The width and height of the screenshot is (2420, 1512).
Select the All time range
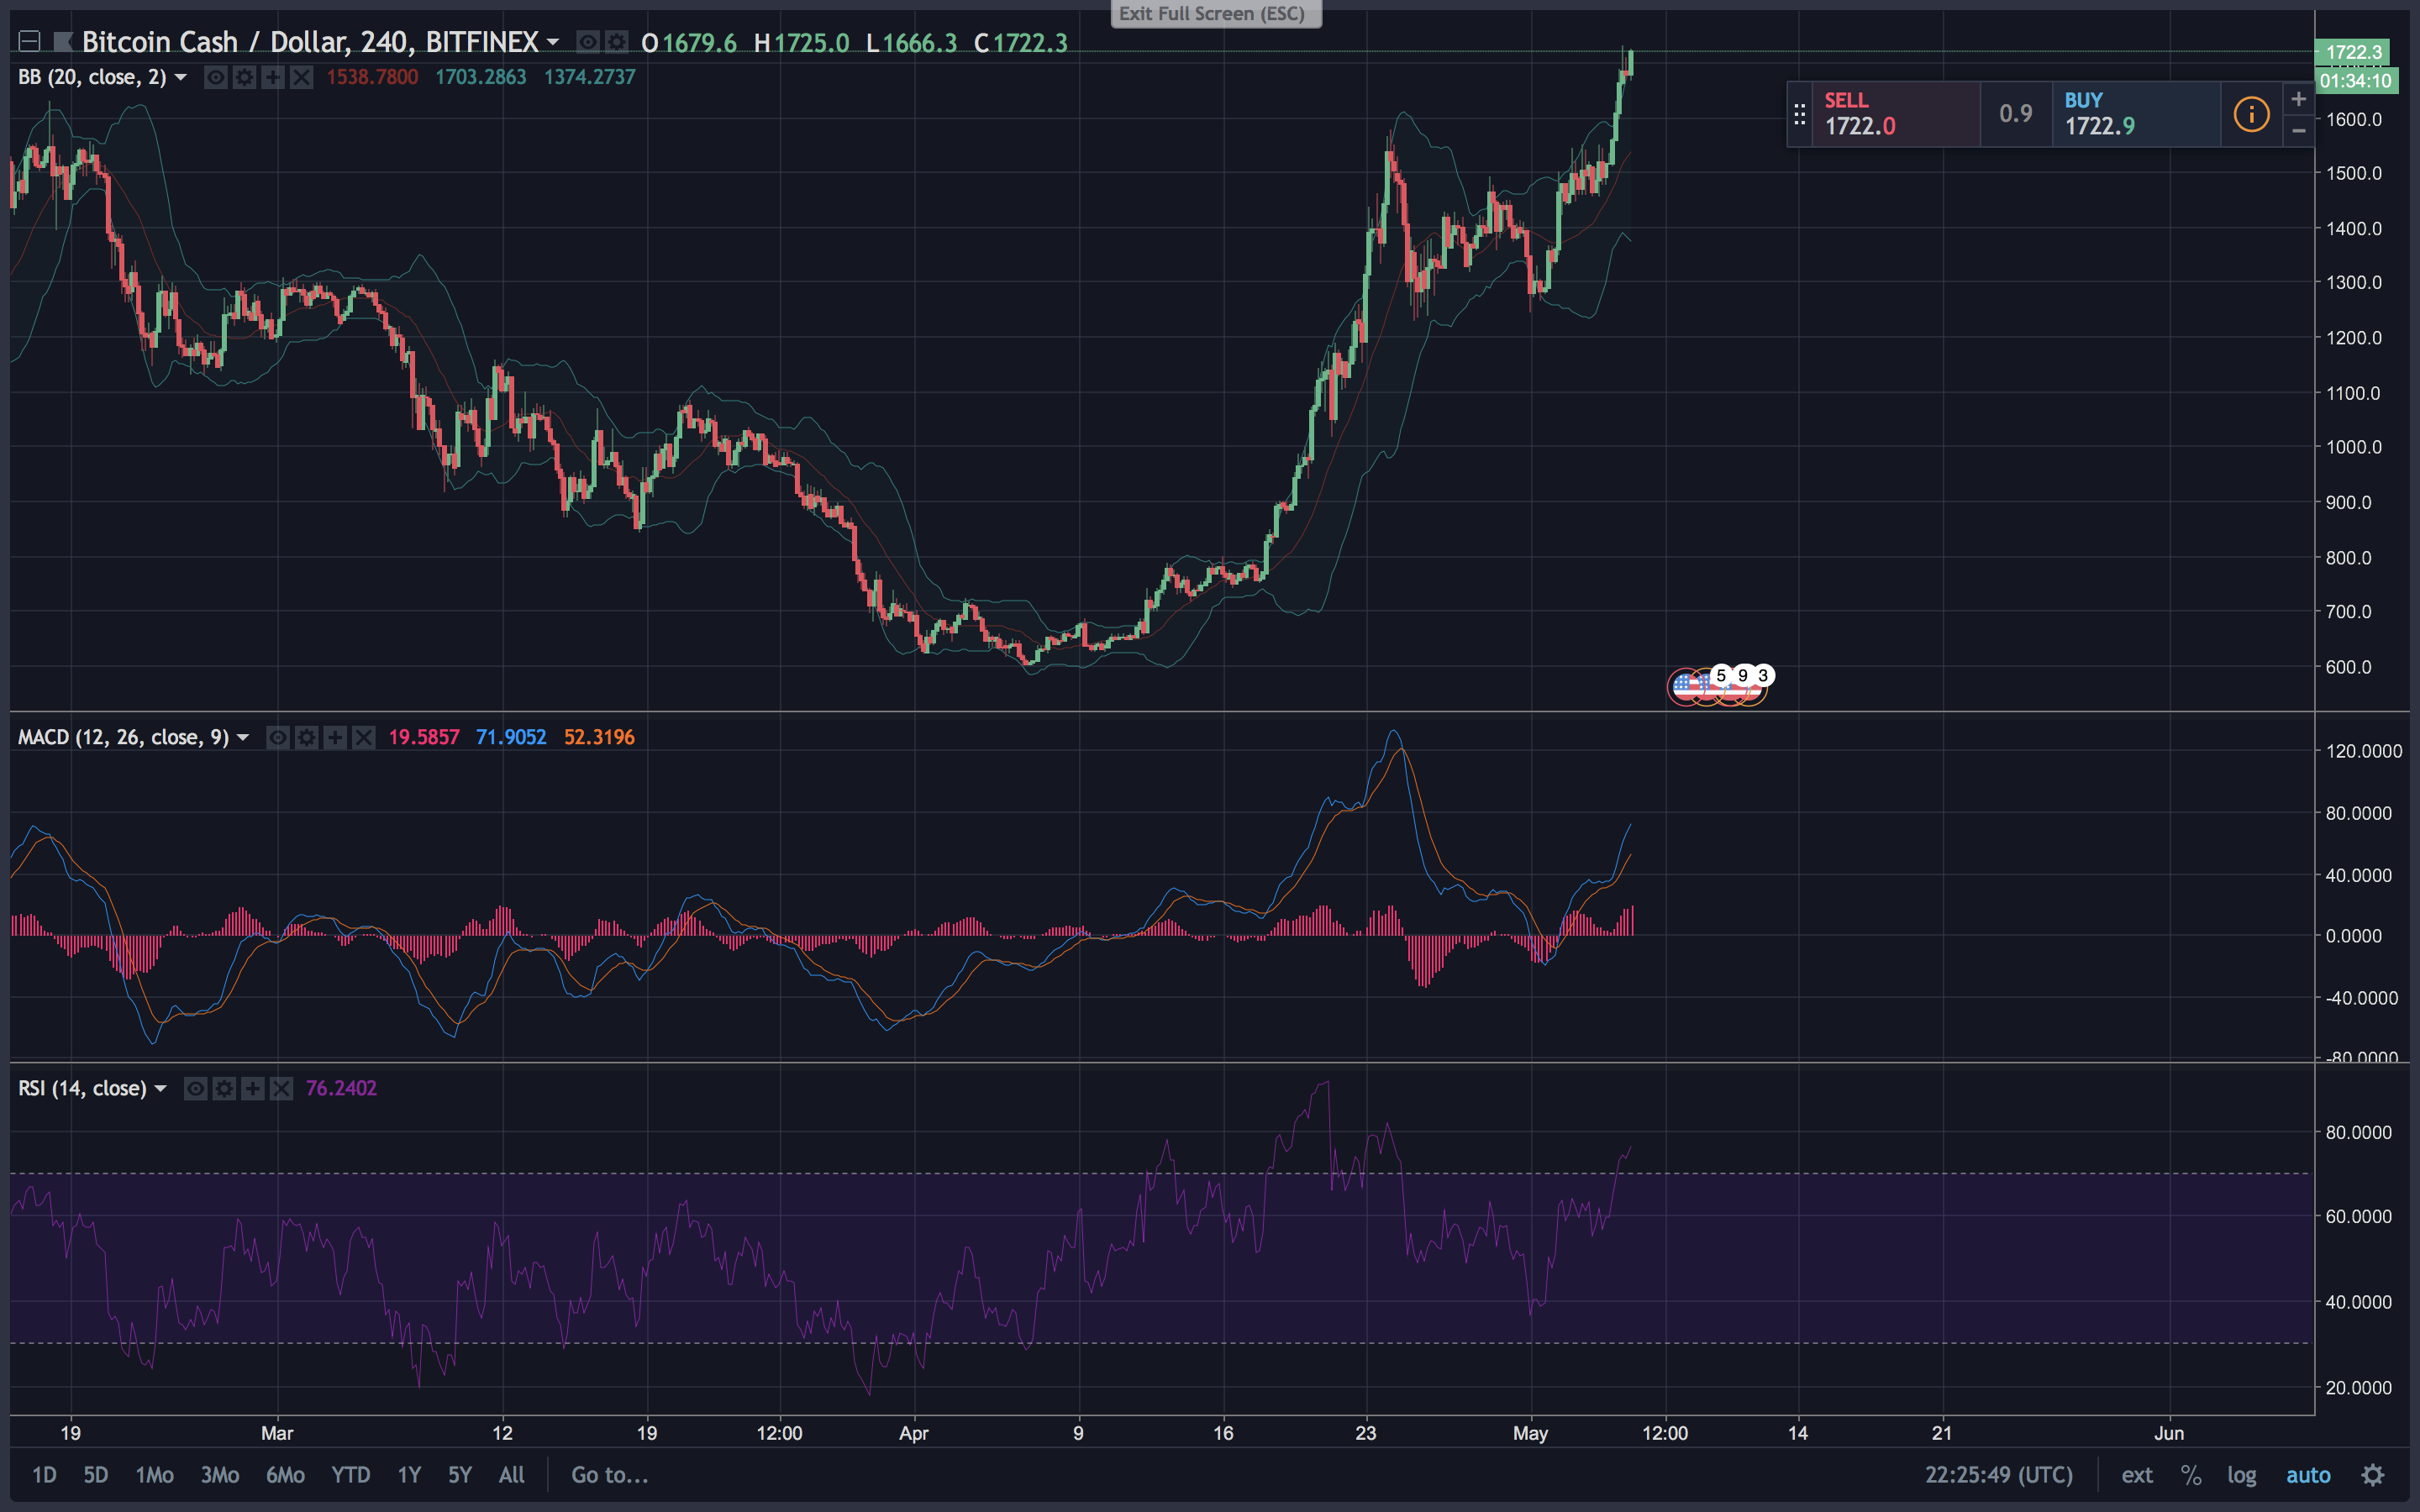pyautogui.click(x=511, y=1475)
